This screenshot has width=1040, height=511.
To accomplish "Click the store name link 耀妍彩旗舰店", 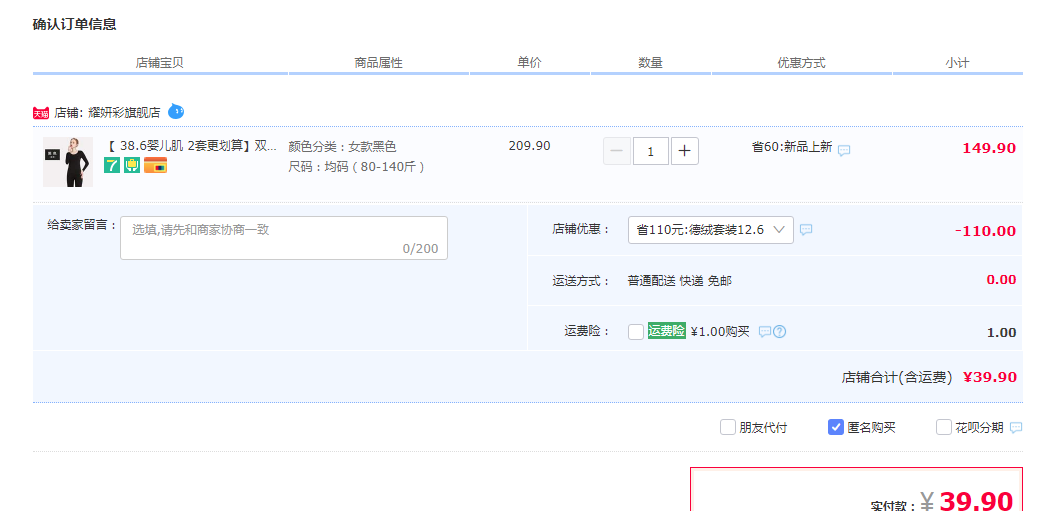I will point(125,113).
